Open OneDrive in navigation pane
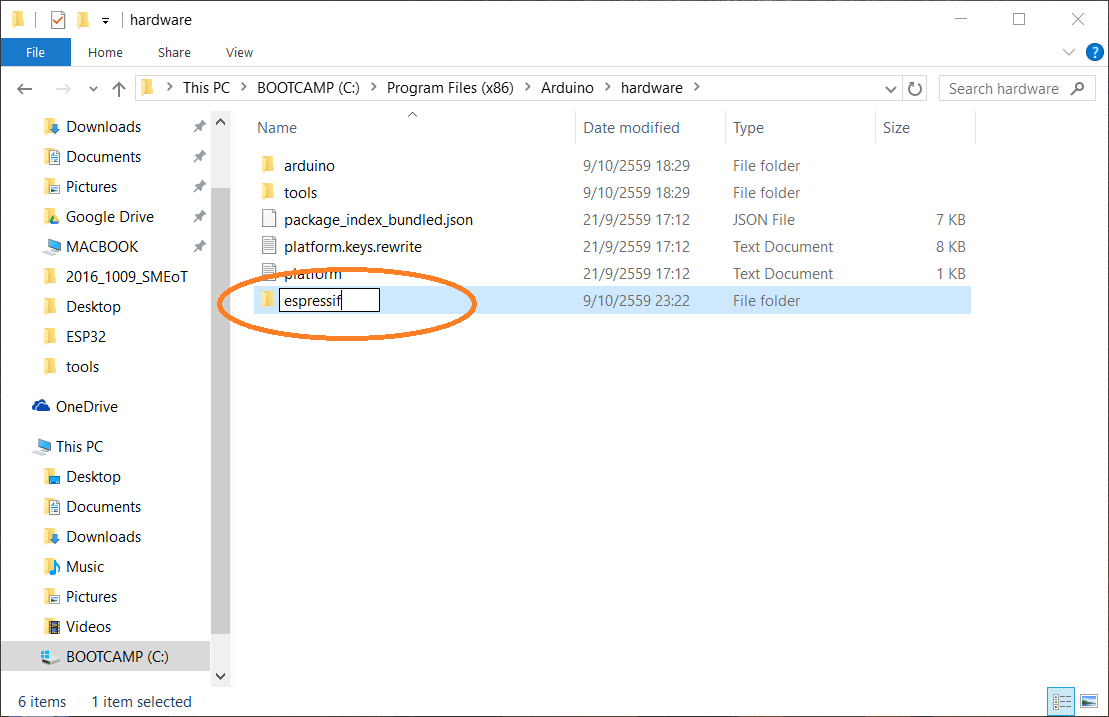 pos(87,407)
